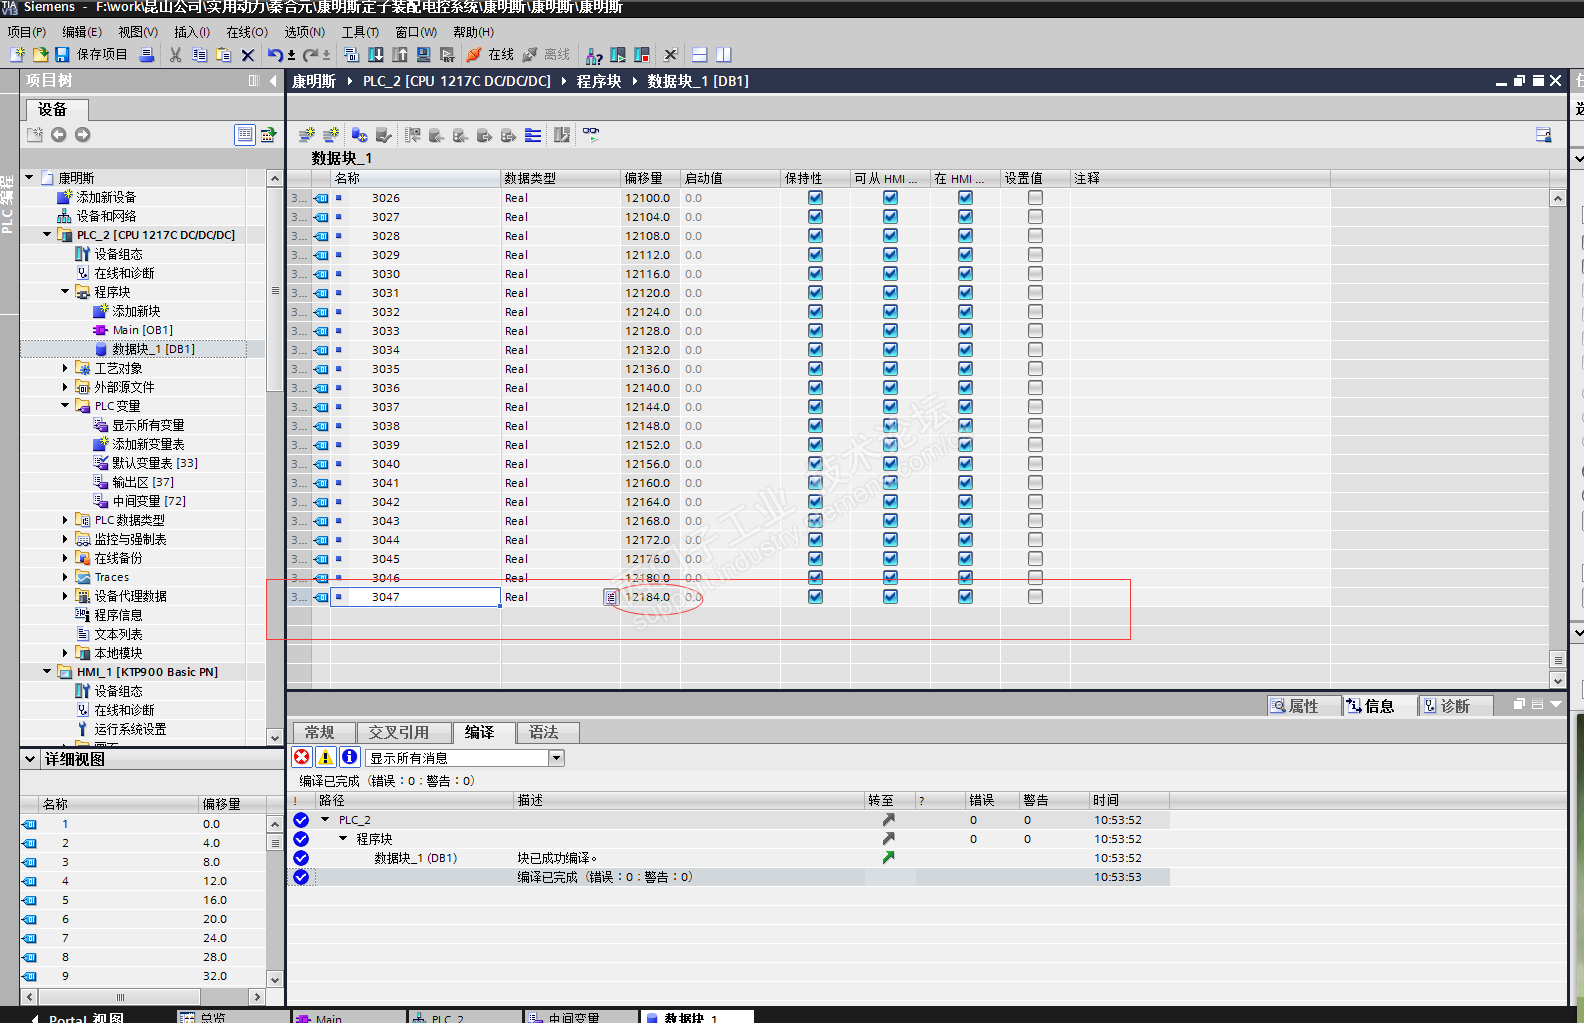Click the errors filter red X icon

302,757
